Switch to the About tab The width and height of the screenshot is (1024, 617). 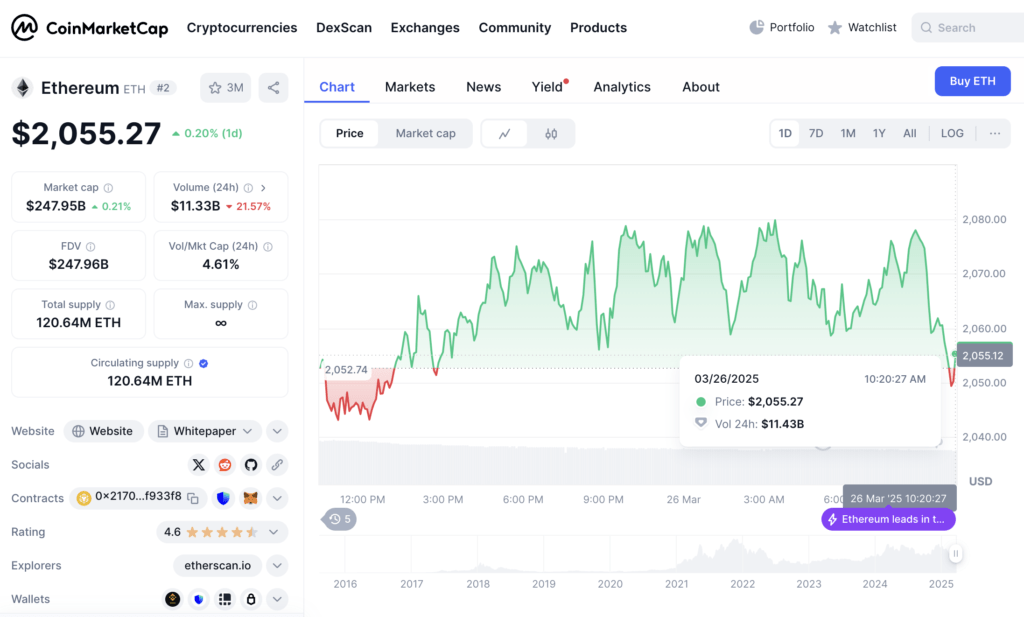pyautogui.click(x=701, y=87)
